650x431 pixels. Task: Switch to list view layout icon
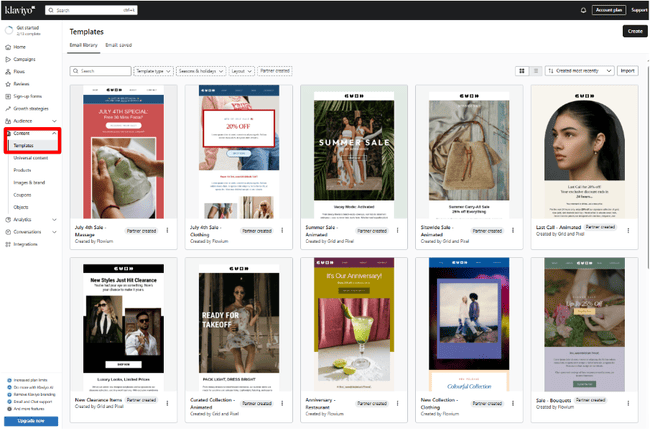pos(536,71)
